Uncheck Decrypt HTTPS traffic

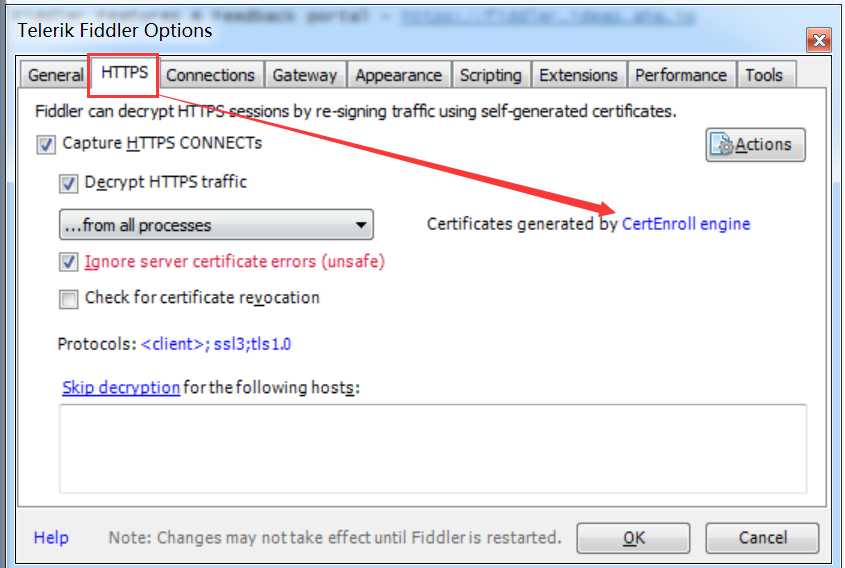pos(68,183)
